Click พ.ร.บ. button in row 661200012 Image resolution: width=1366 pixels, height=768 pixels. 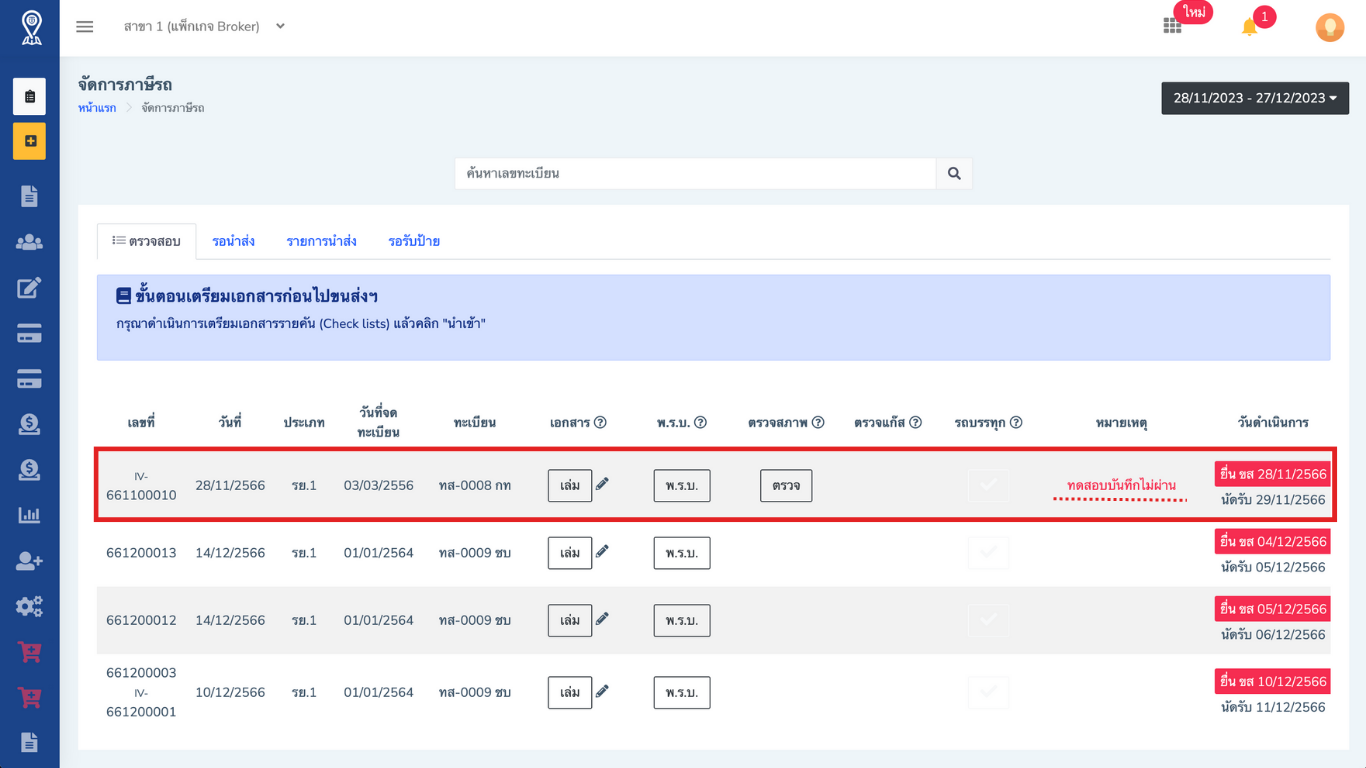(x=682, y=620)
